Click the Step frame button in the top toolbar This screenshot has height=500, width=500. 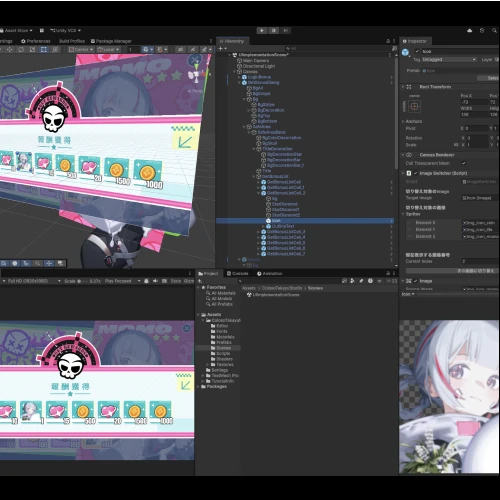[285, 30]
